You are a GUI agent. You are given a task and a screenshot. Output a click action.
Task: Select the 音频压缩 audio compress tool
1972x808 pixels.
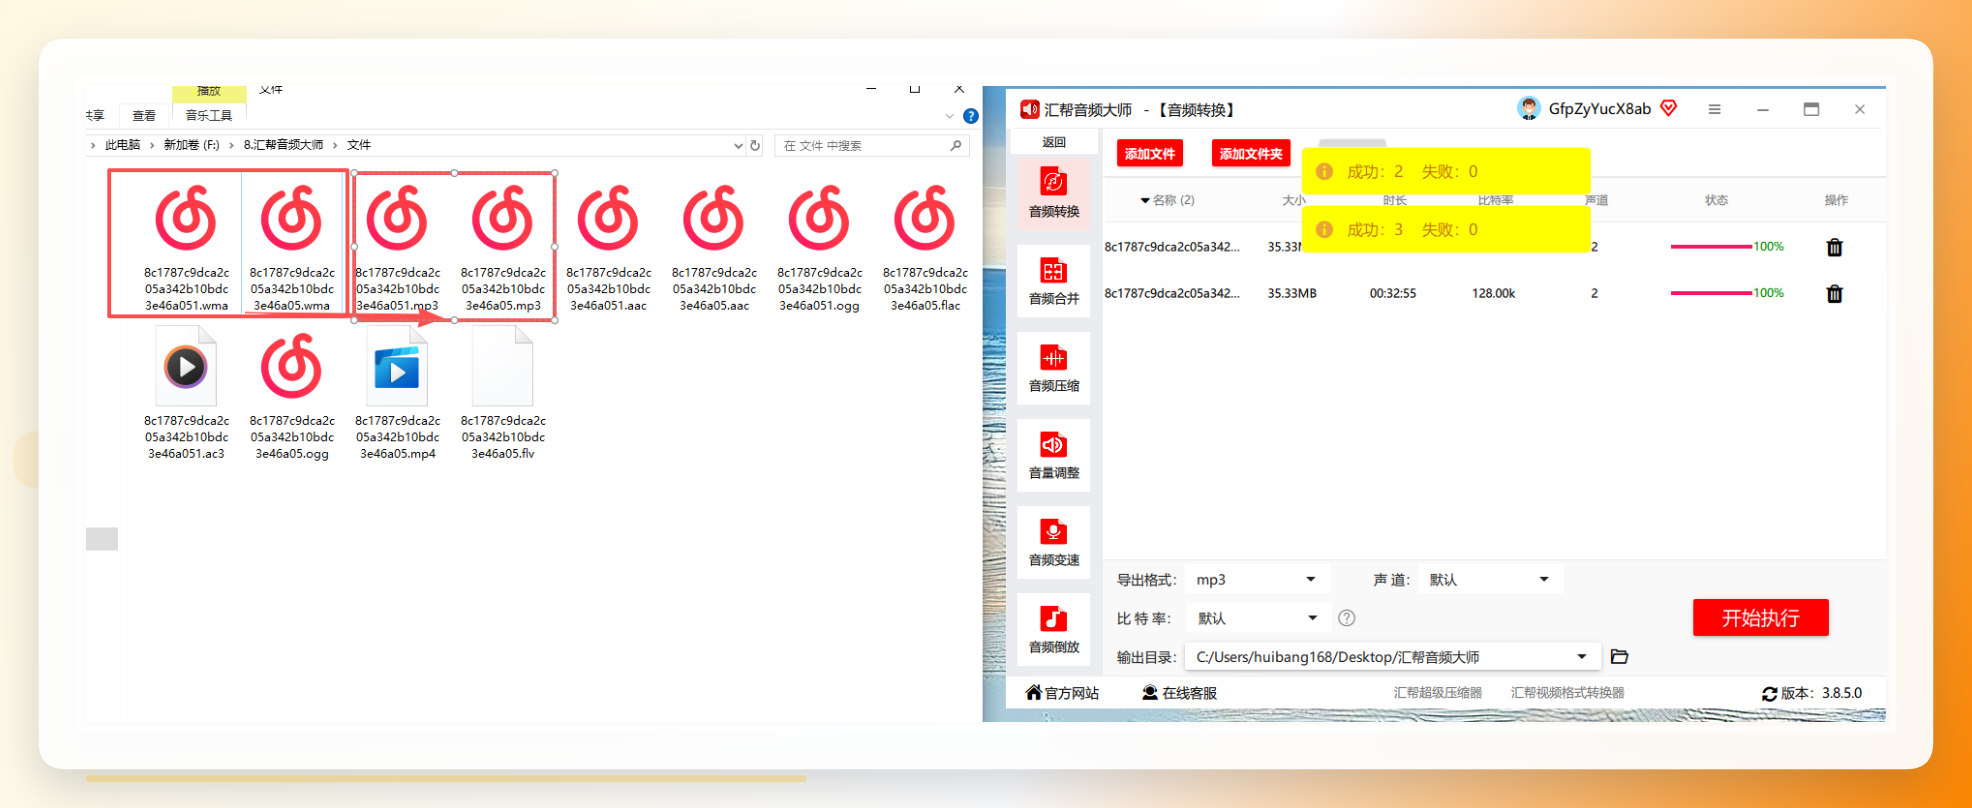pyautogui.click(x=1053, y=368)
